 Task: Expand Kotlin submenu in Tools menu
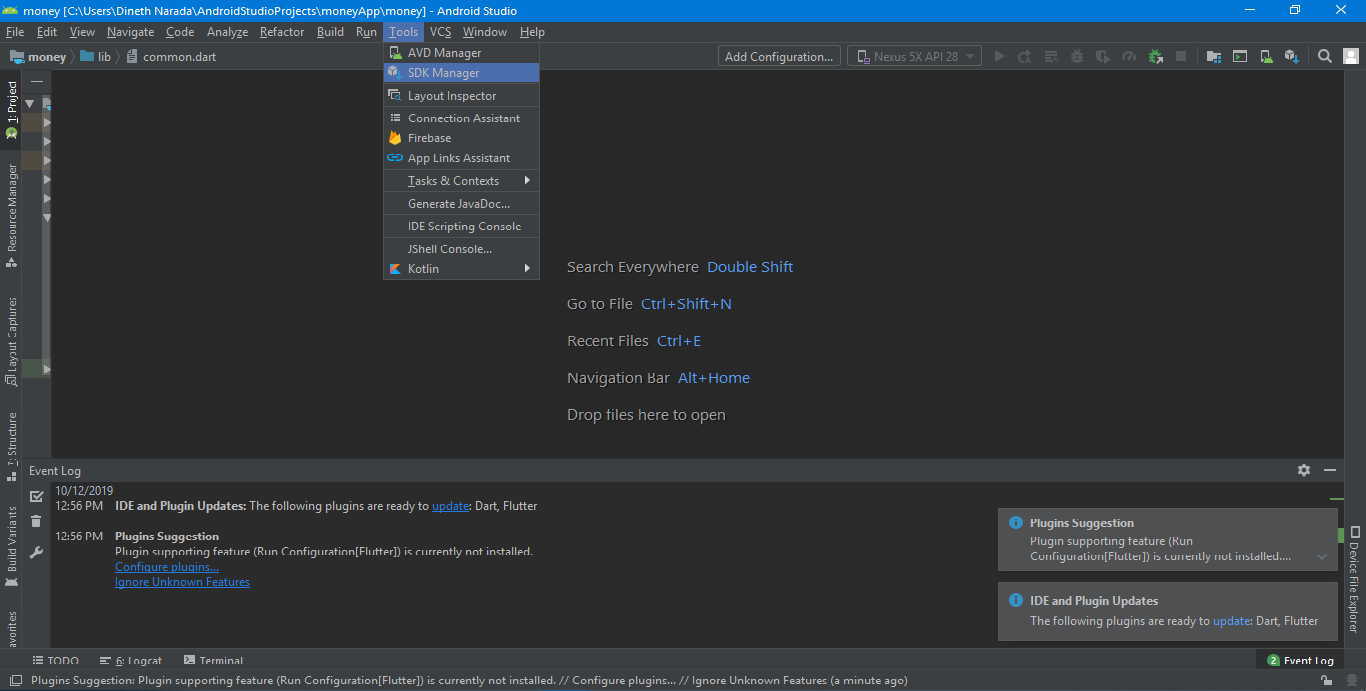461,269
